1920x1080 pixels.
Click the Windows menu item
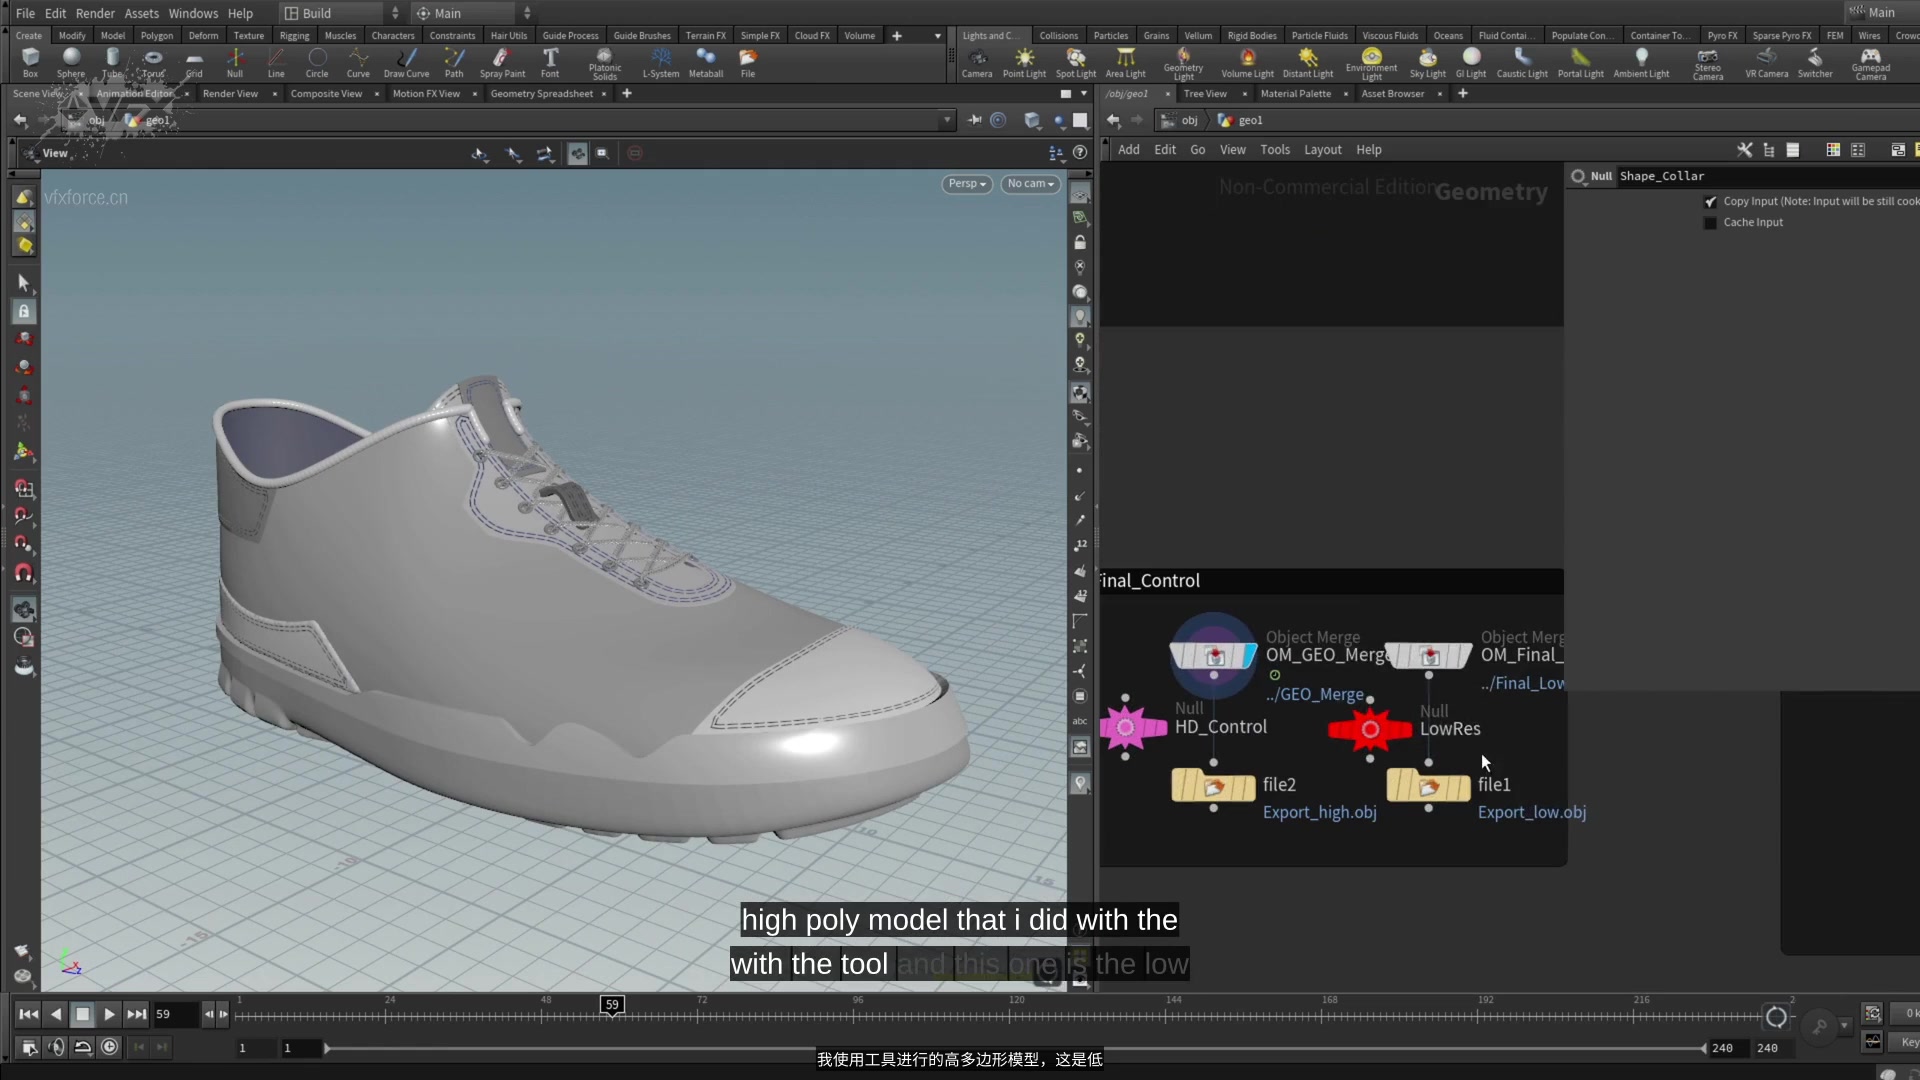[x=194, y=12]
